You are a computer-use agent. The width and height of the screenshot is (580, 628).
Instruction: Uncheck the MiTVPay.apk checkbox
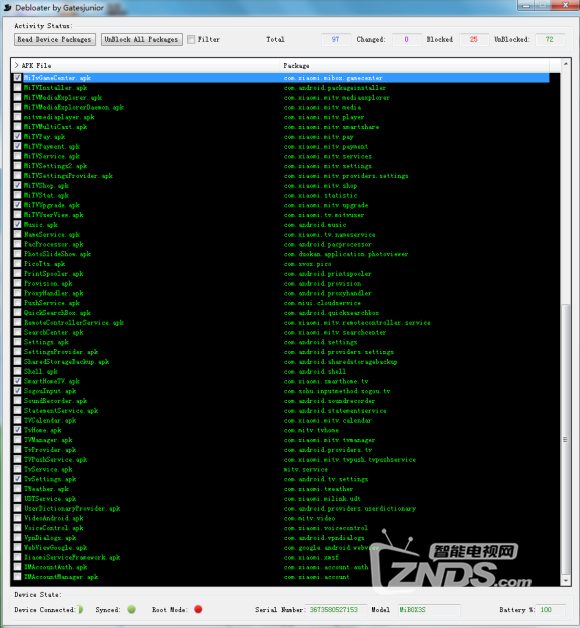click(x=18, y=137)
